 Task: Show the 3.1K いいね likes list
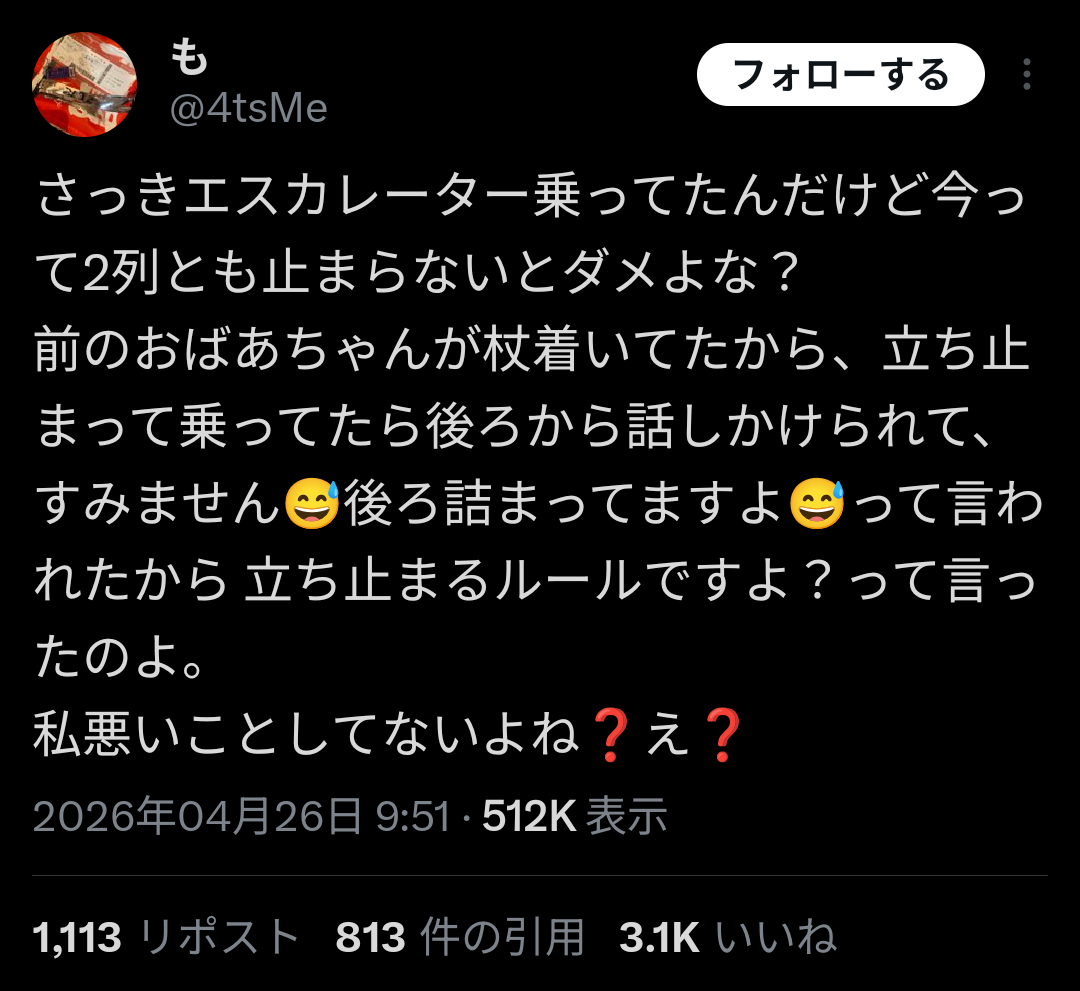coord(728,937)
